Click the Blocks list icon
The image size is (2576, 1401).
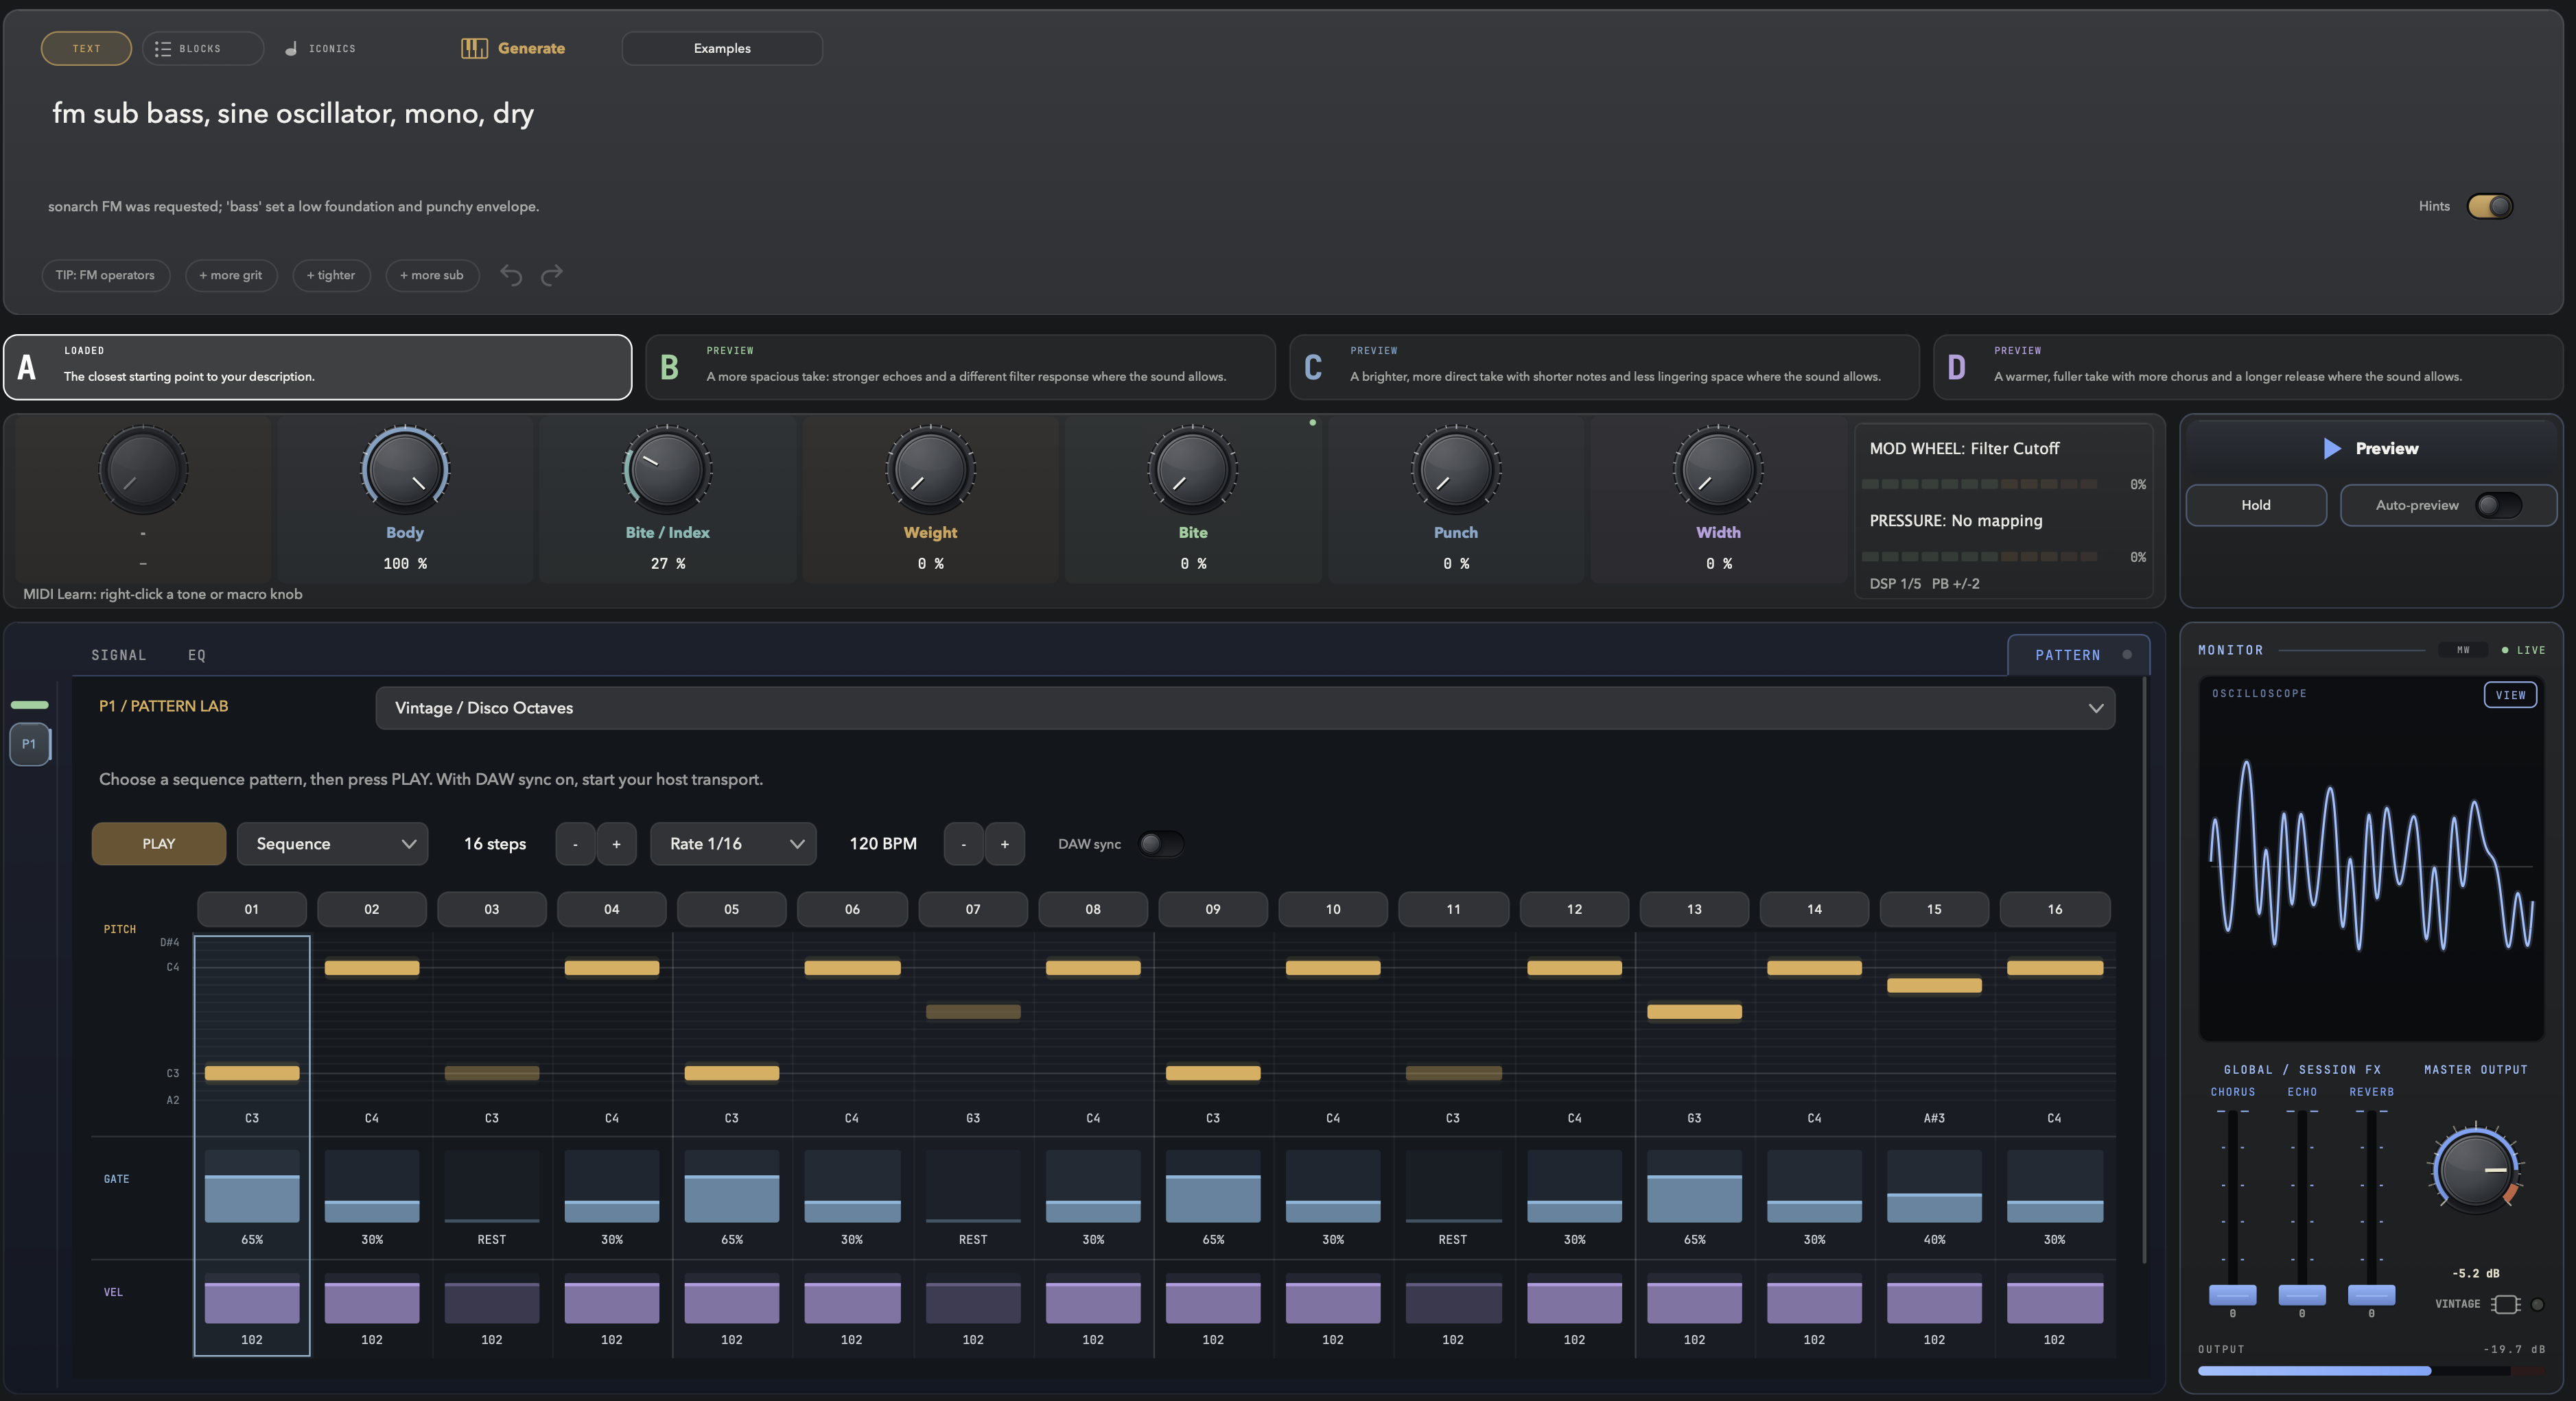163,48
